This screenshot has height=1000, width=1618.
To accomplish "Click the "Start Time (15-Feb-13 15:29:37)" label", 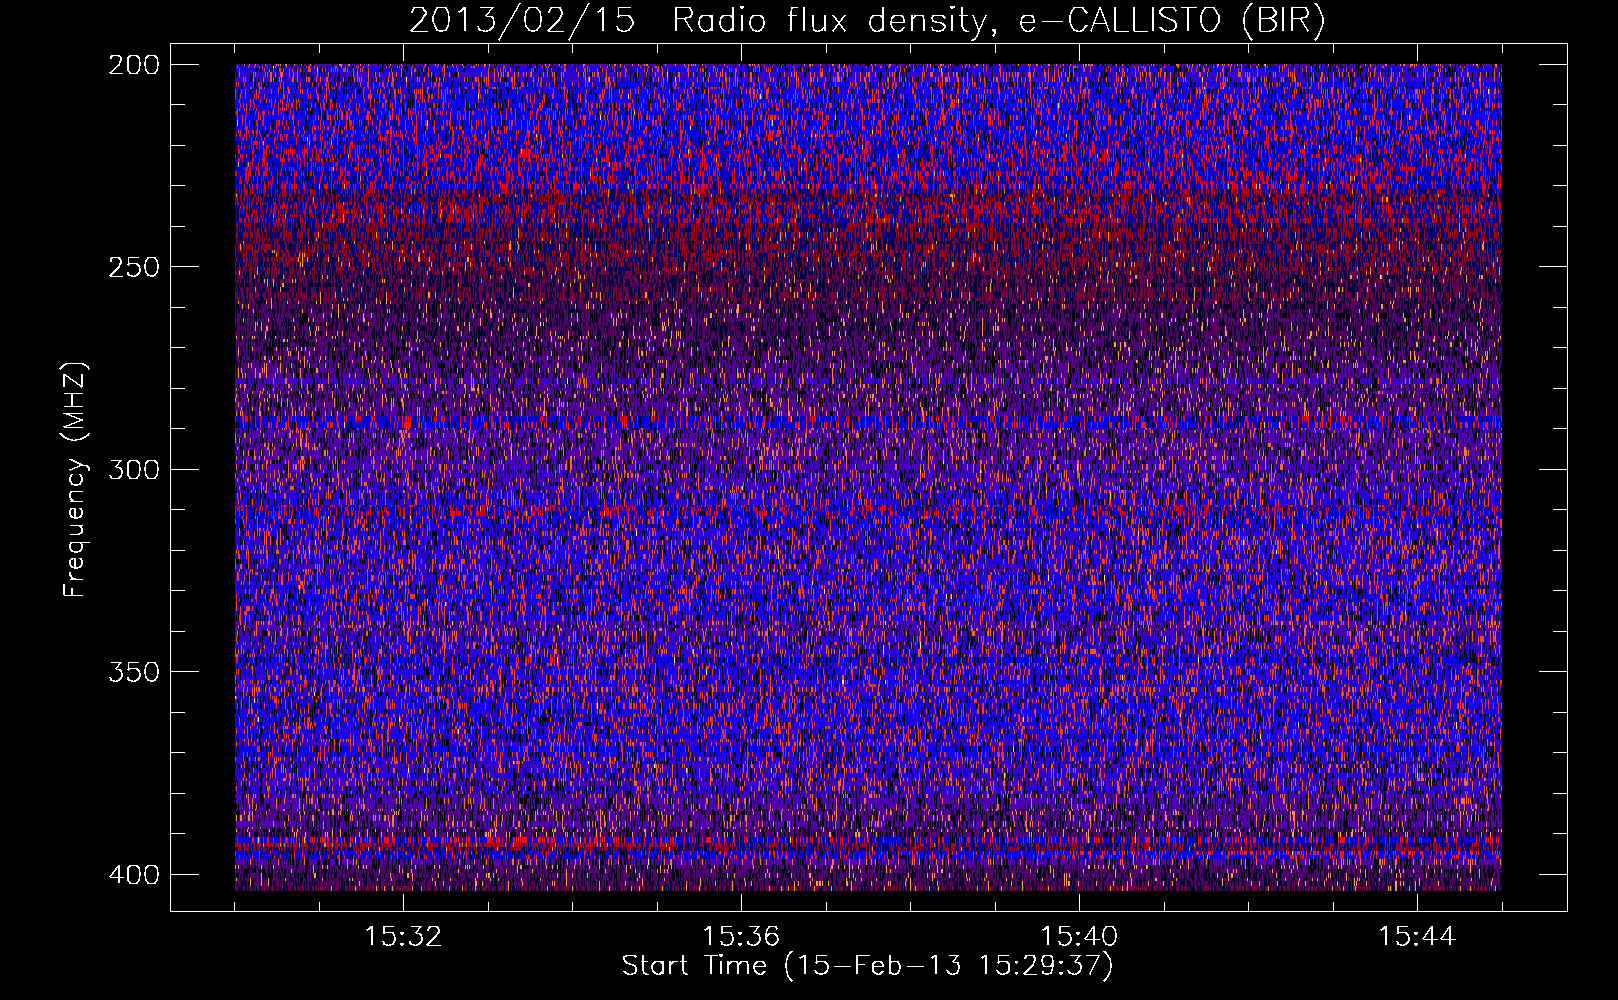I will [x=867, y=966].
